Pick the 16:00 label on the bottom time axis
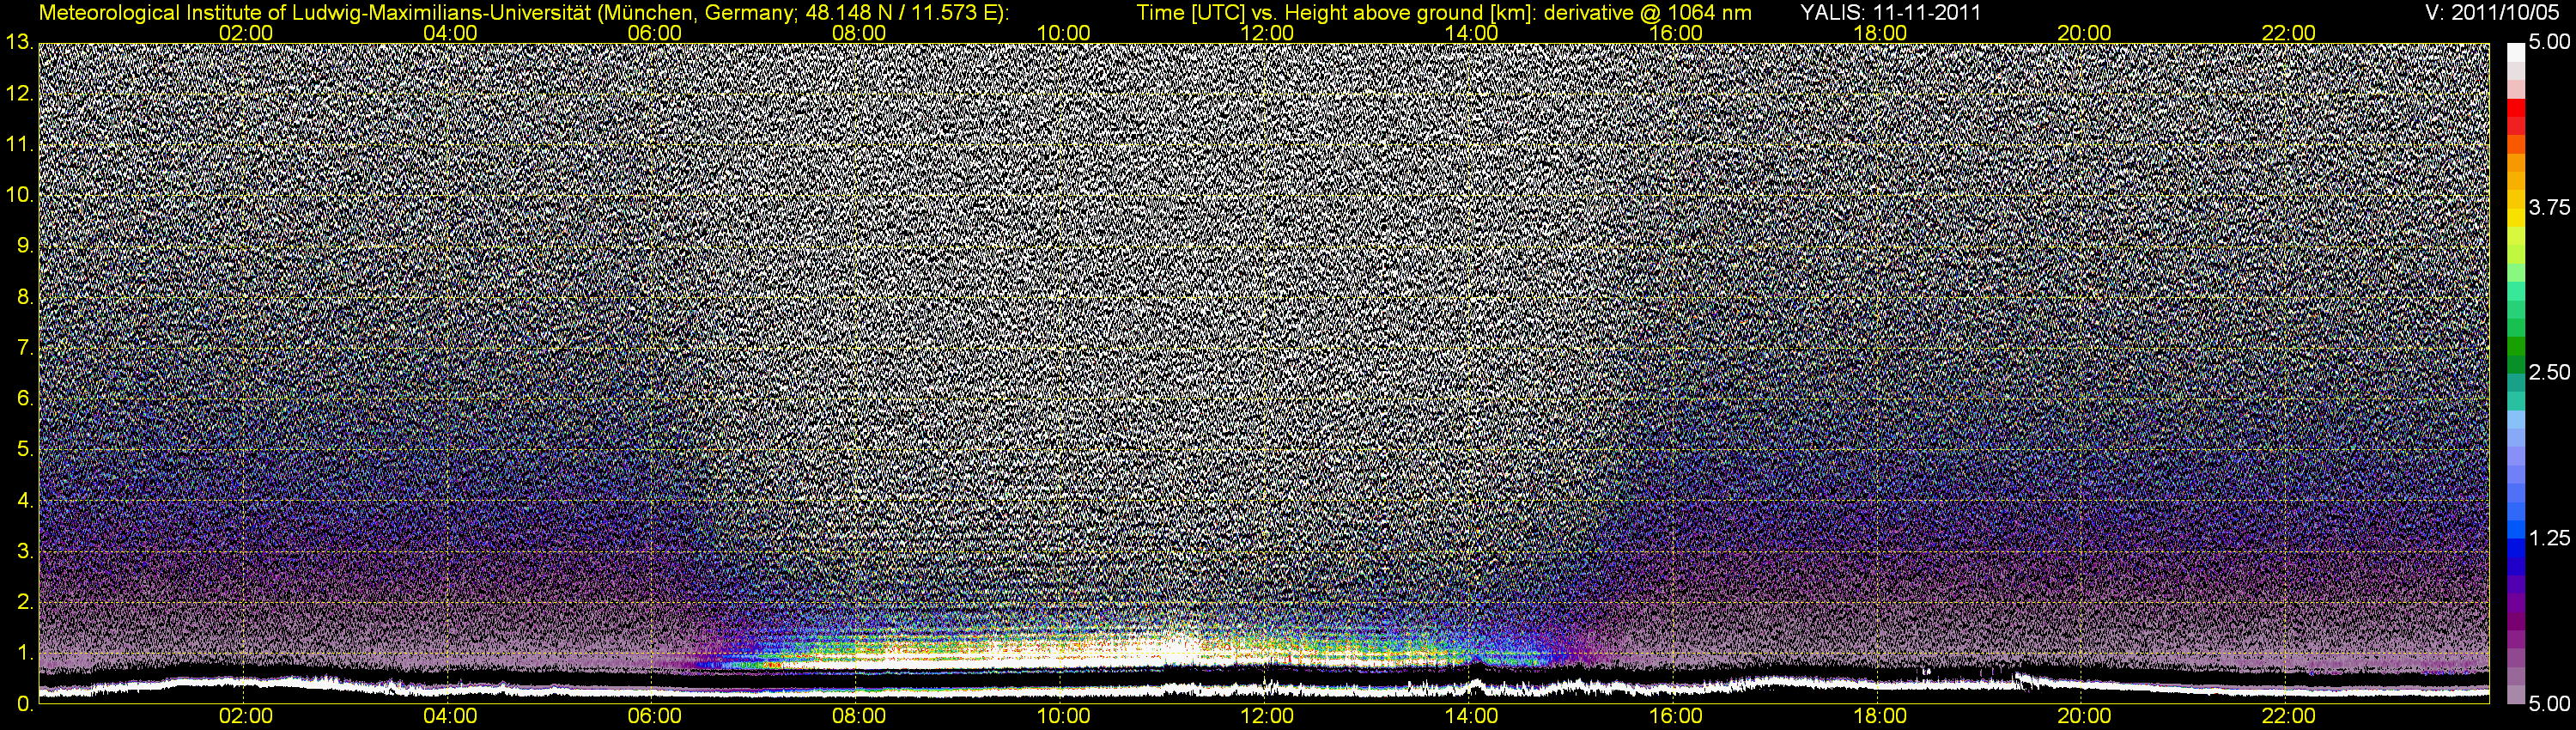 click(x=1675, y=716)
